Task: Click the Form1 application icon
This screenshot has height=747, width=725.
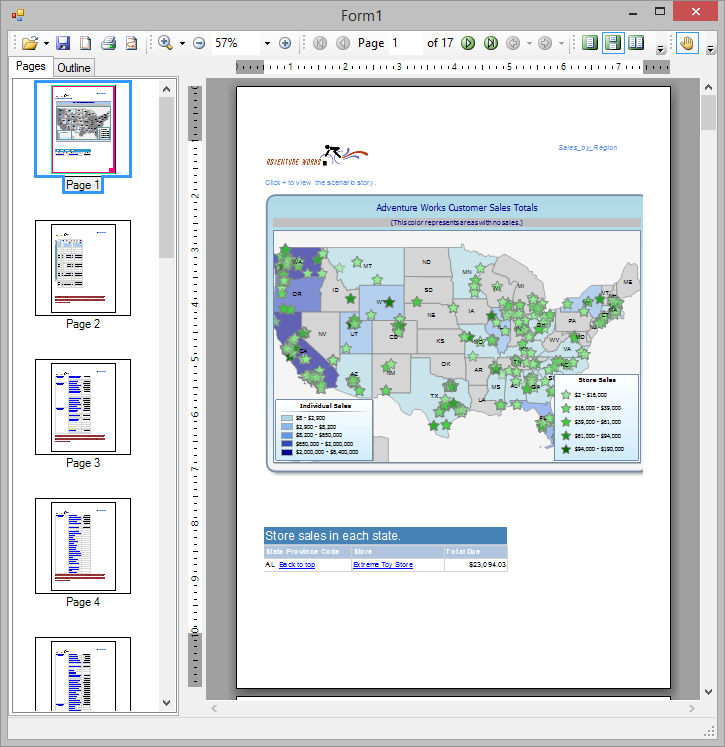Action: pos(18,15)
